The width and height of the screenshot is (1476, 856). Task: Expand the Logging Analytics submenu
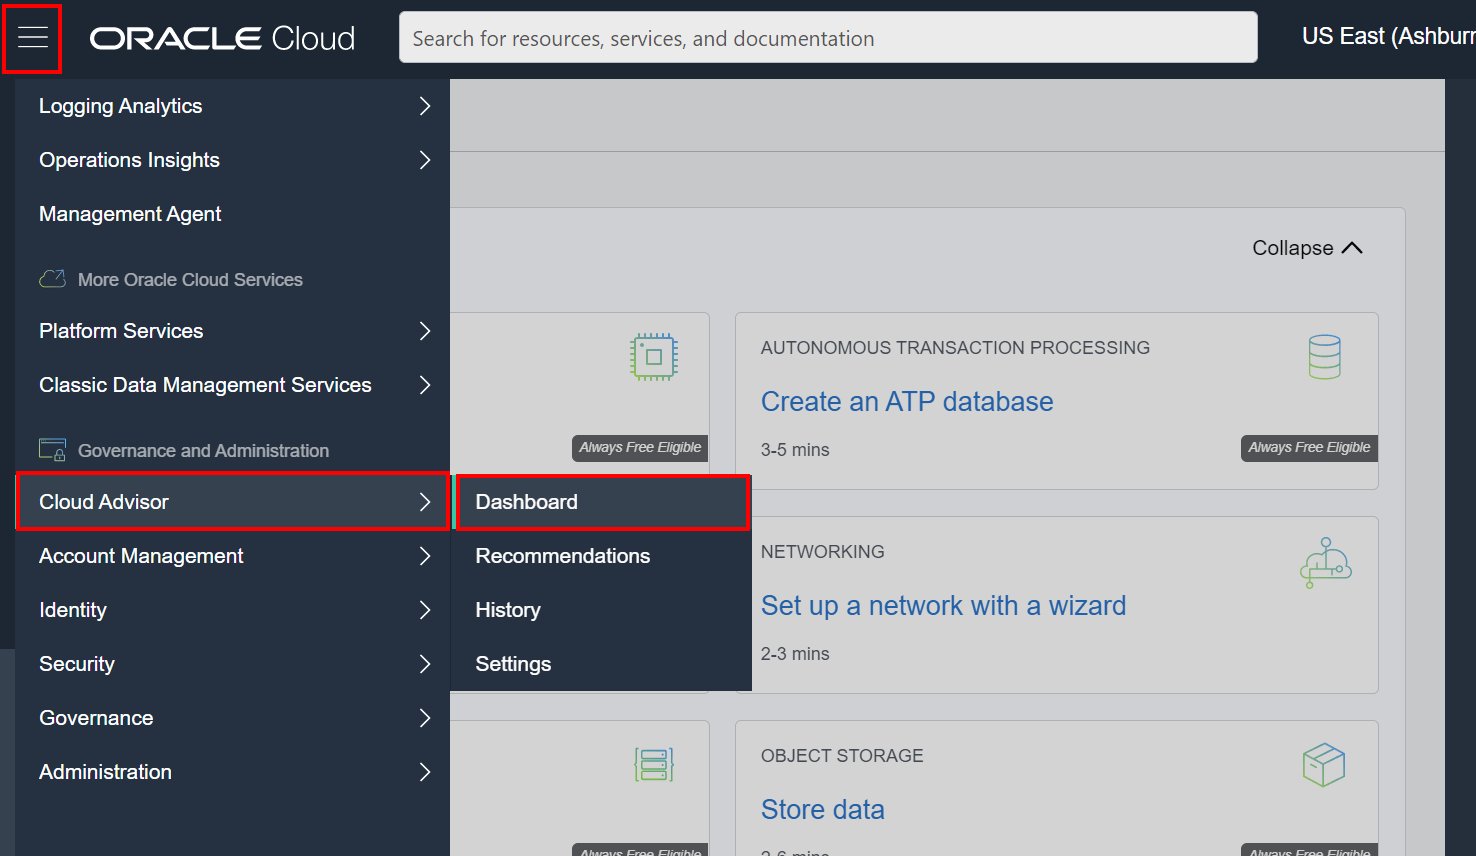(x=425, y=105)
